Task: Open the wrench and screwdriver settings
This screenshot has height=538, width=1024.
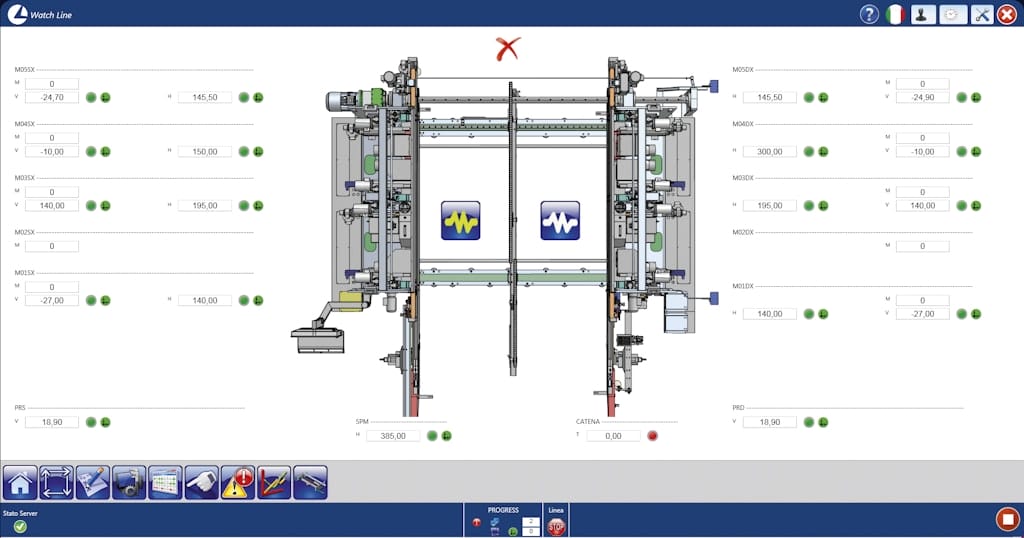Action: pyautogui.click(x=982, y=15)
